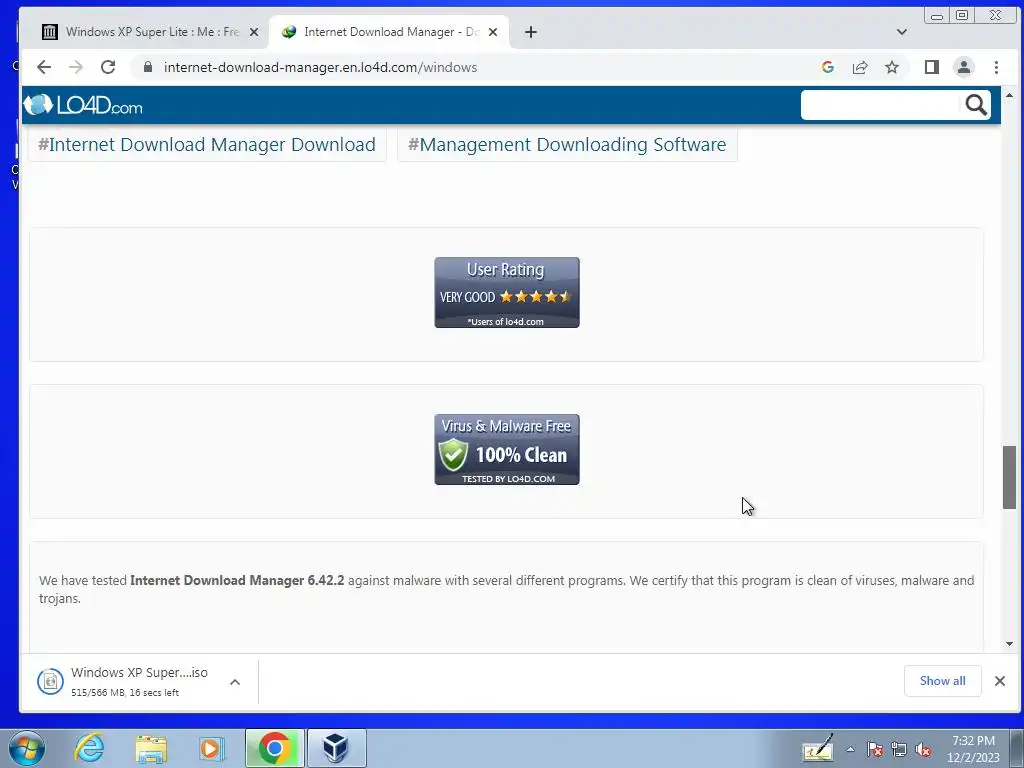Open #Management Downloading Software tag
This screenshot has width=1024, height=768.
coord(567,144)
